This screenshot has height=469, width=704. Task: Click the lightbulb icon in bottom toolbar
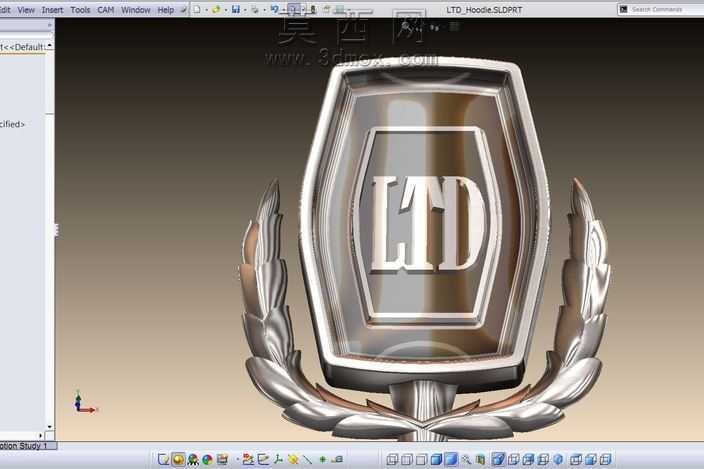(163, 459)
